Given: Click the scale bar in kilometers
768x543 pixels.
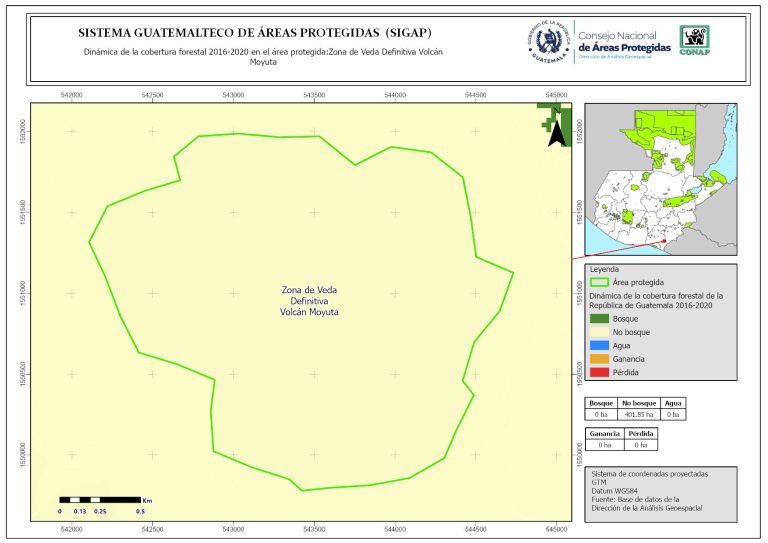Looking at the screenshot, I should 99,499.
